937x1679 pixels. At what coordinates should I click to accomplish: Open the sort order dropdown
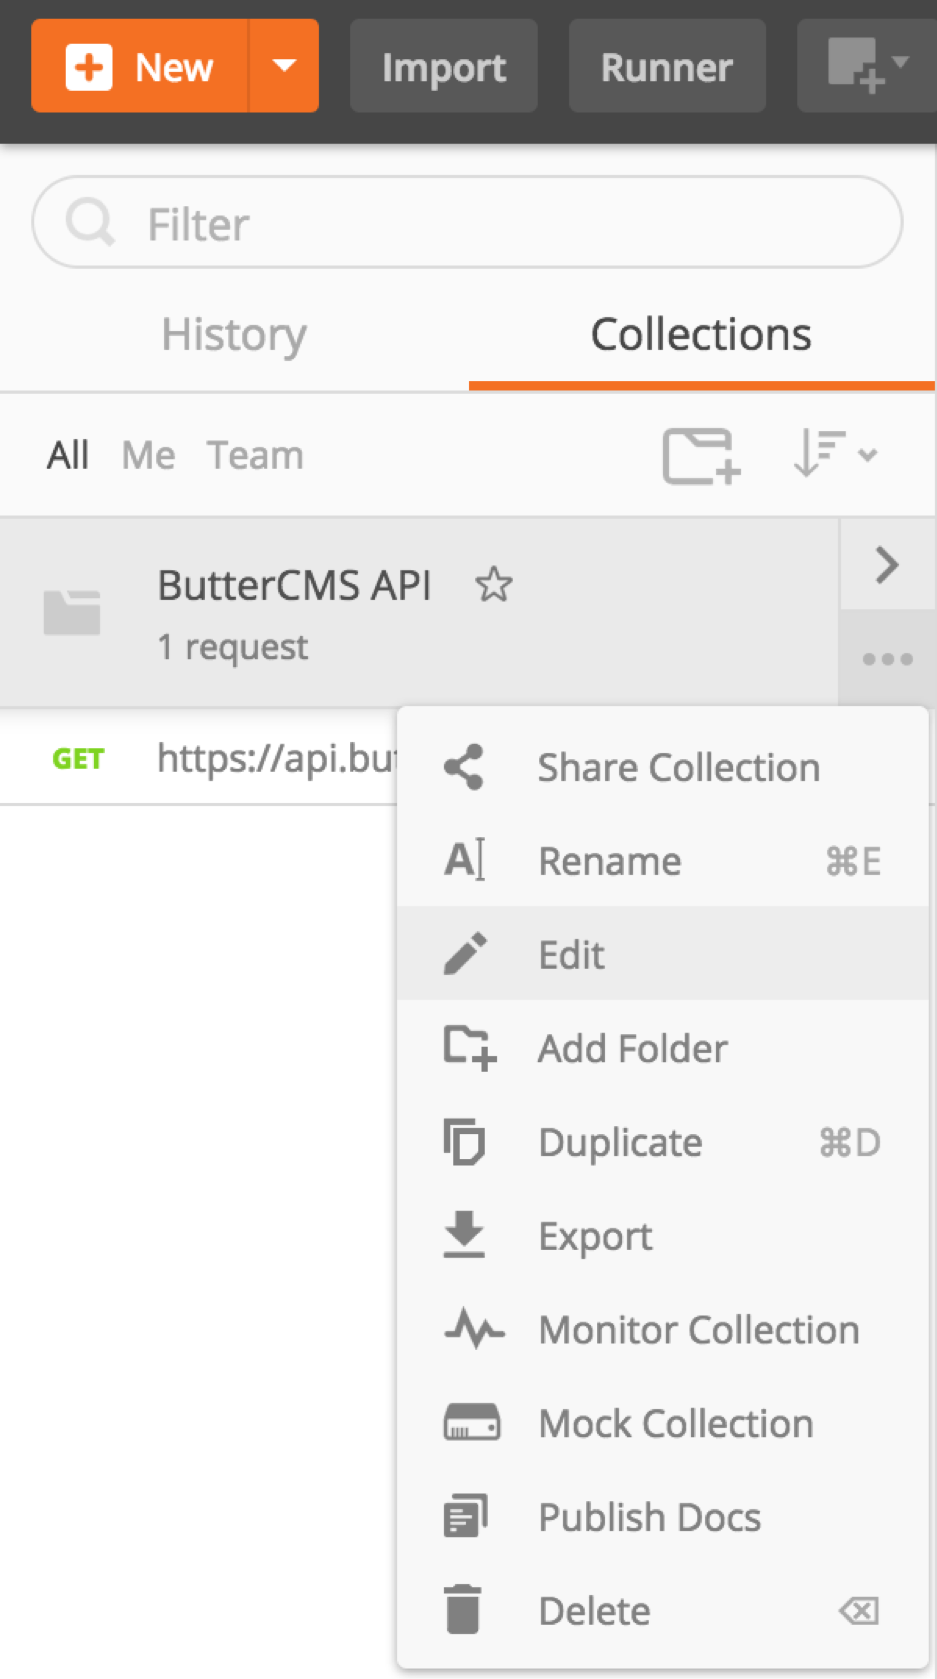(x=834, y=455)
